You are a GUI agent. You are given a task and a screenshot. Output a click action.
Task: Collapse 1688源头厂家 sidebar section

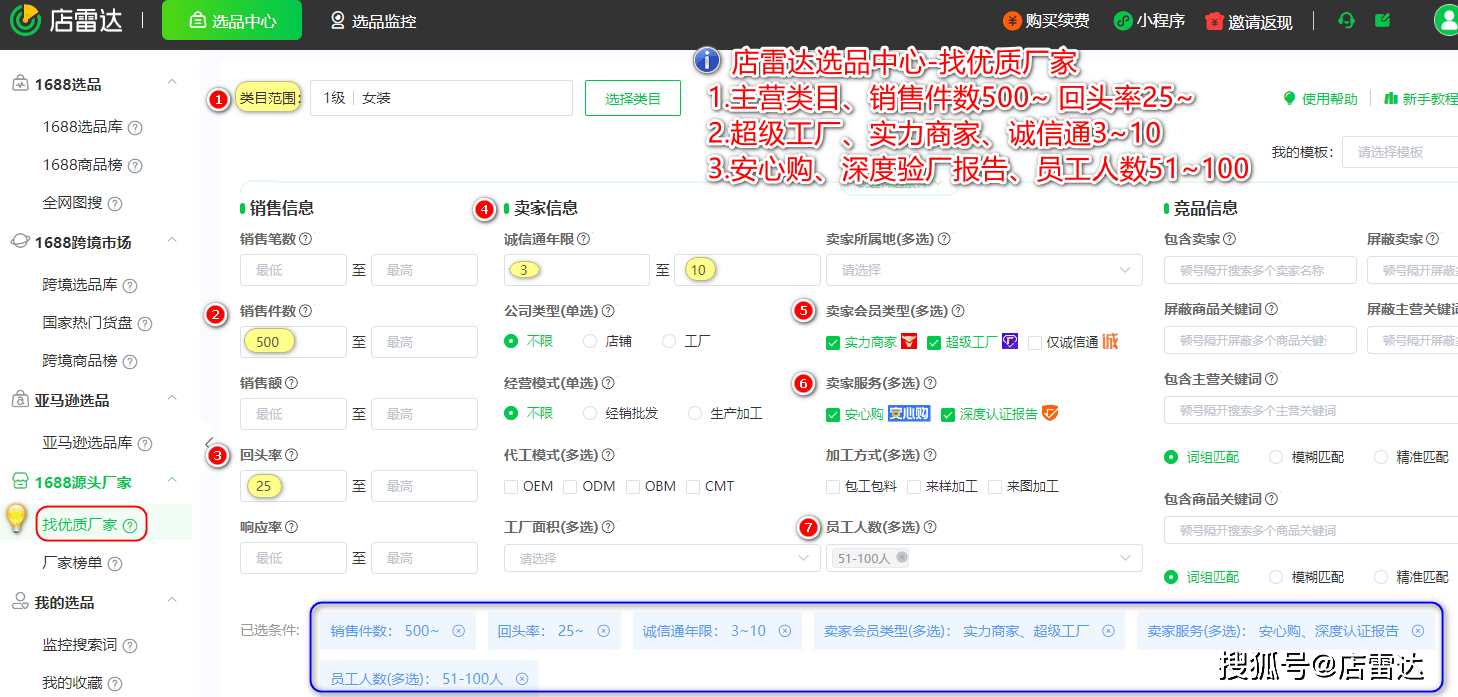172,480
